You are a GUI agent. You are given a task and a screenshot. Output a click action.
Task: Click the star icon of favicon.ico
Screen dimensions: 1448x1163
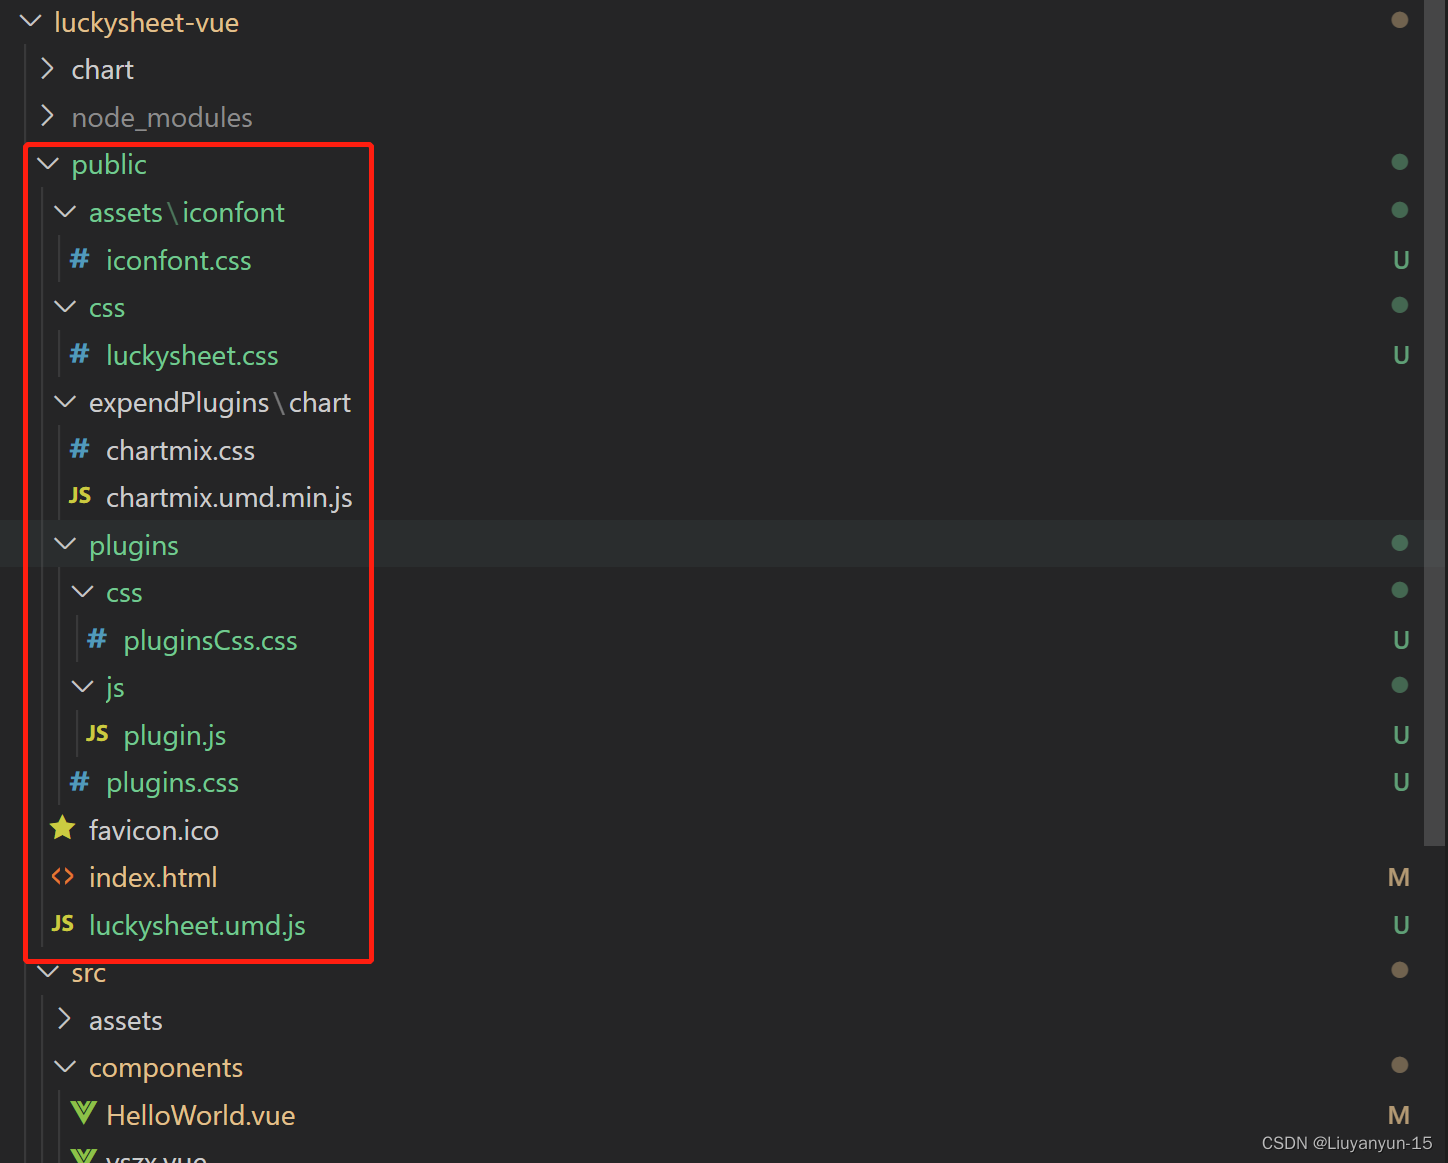pyautogui.click(x=62, y=829)
